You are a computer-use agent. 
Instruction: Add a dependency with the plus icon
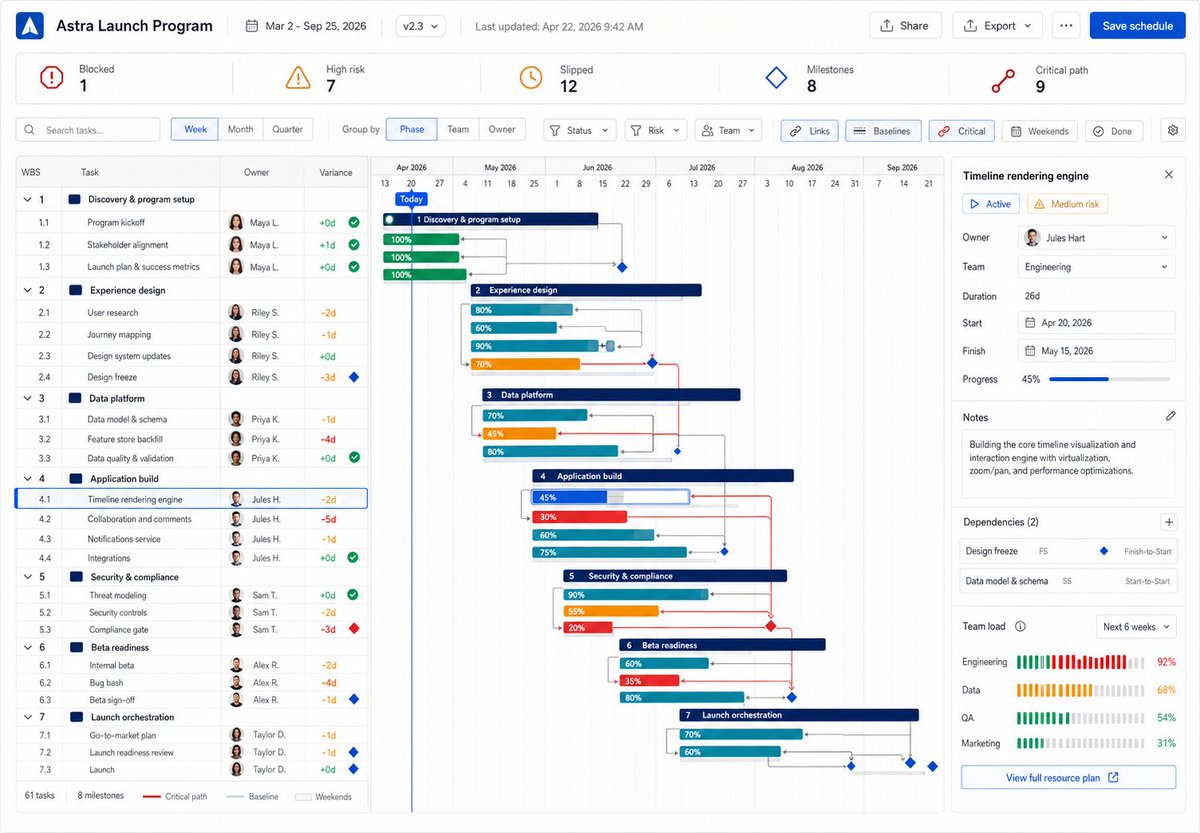[x=1169, y=522]
